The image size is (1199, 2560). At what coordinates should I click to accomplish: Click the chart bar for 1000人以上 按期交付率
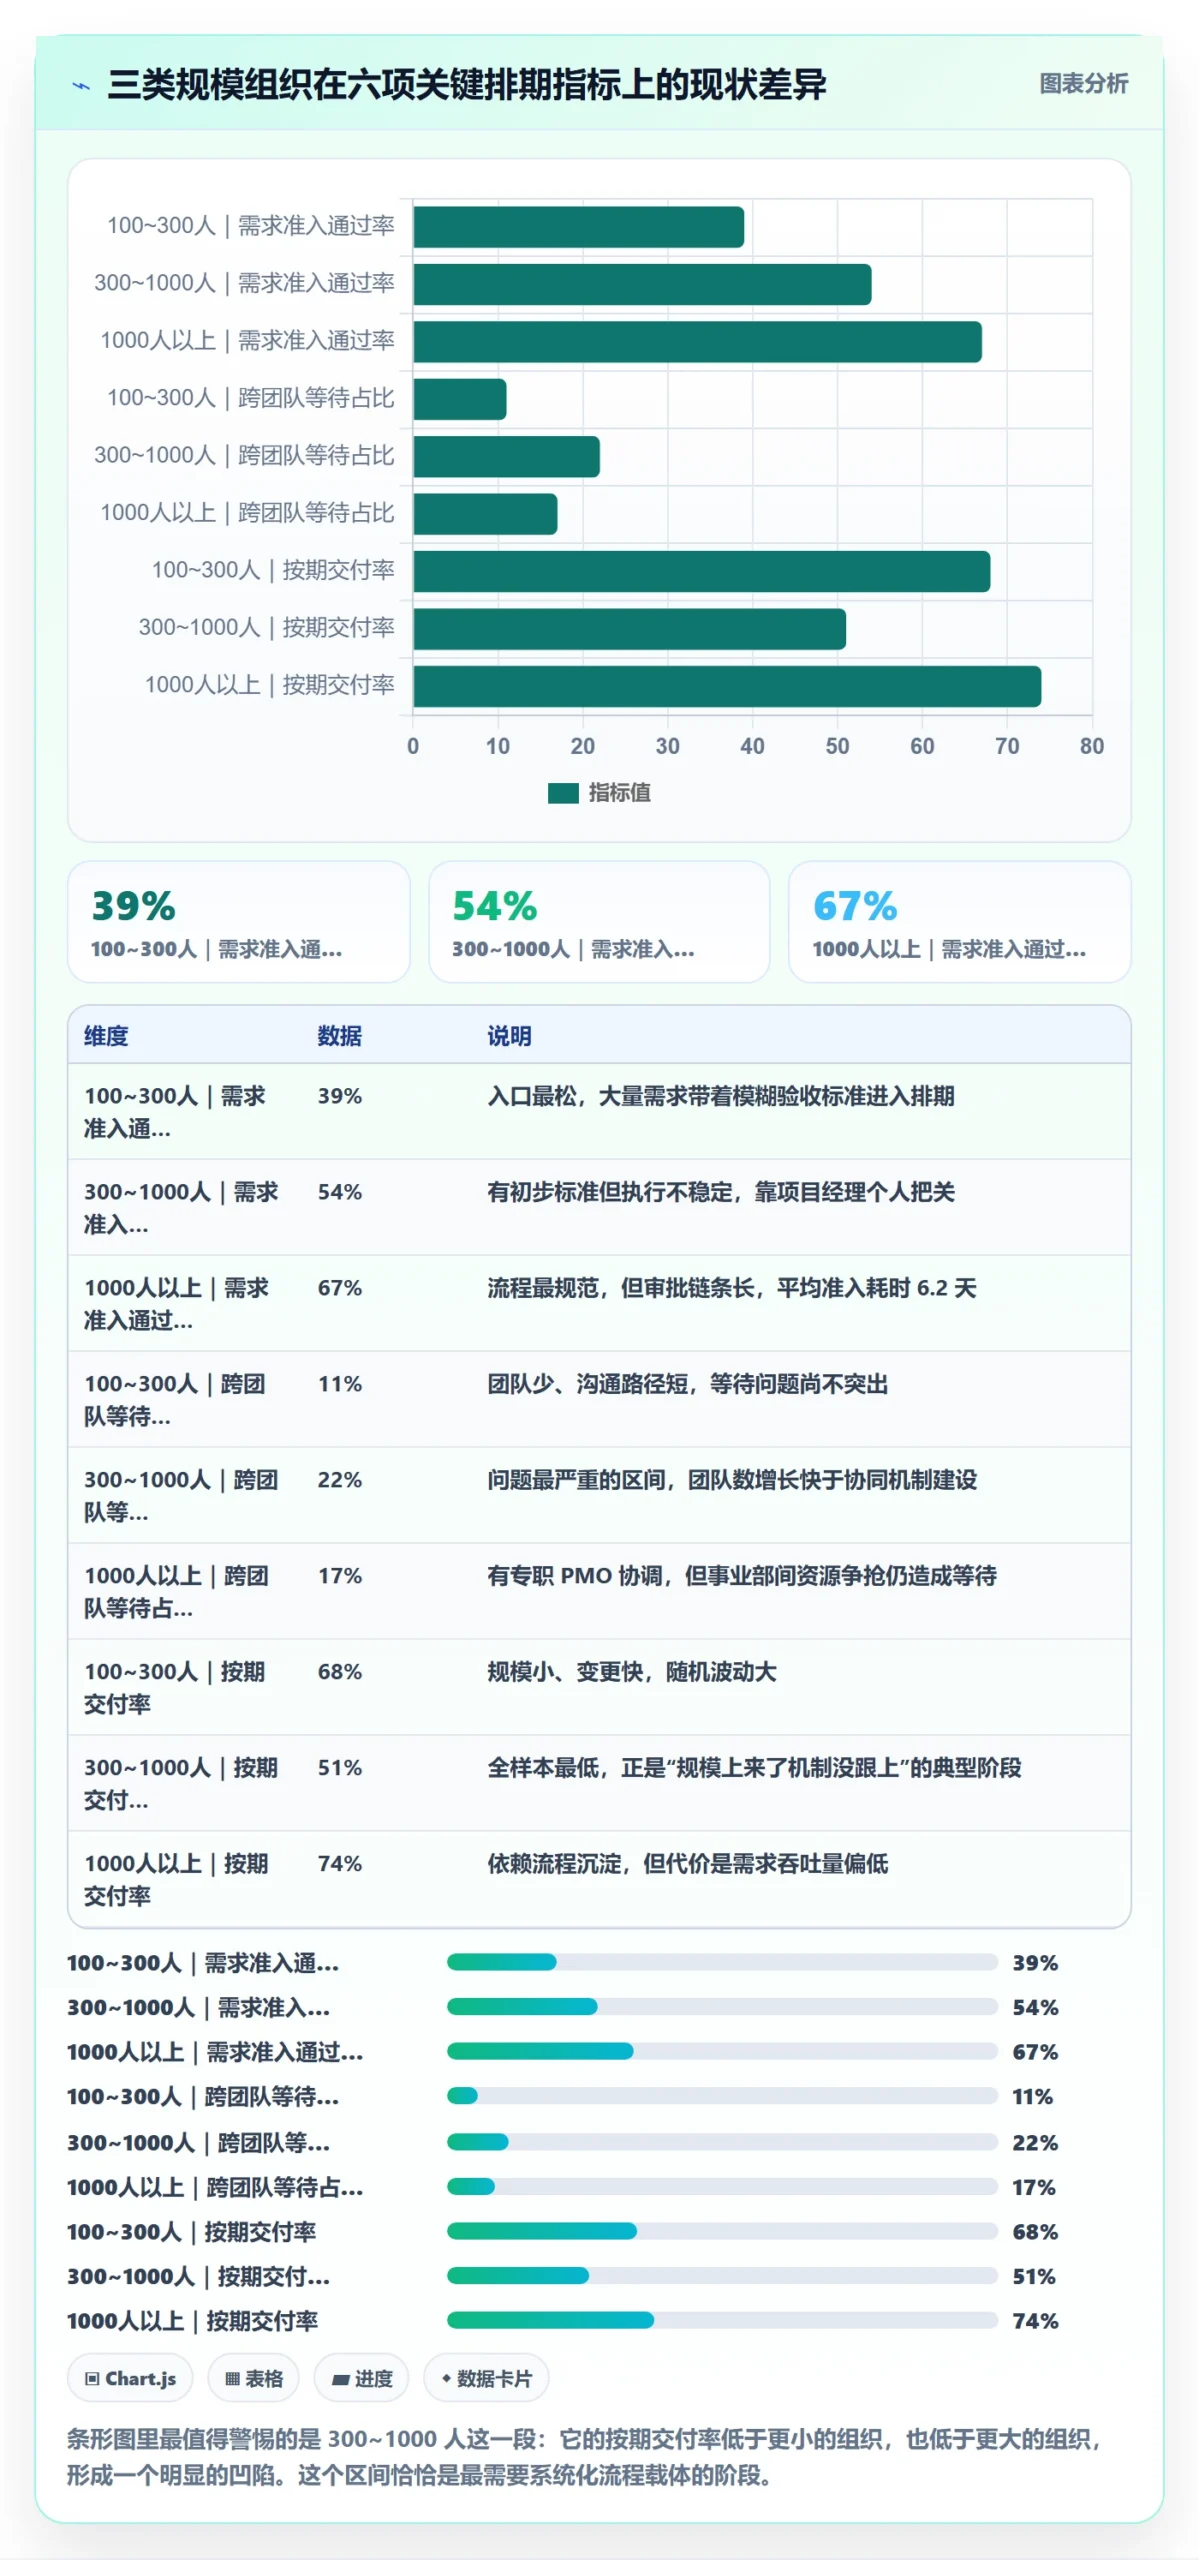click(x=727, y=686)
